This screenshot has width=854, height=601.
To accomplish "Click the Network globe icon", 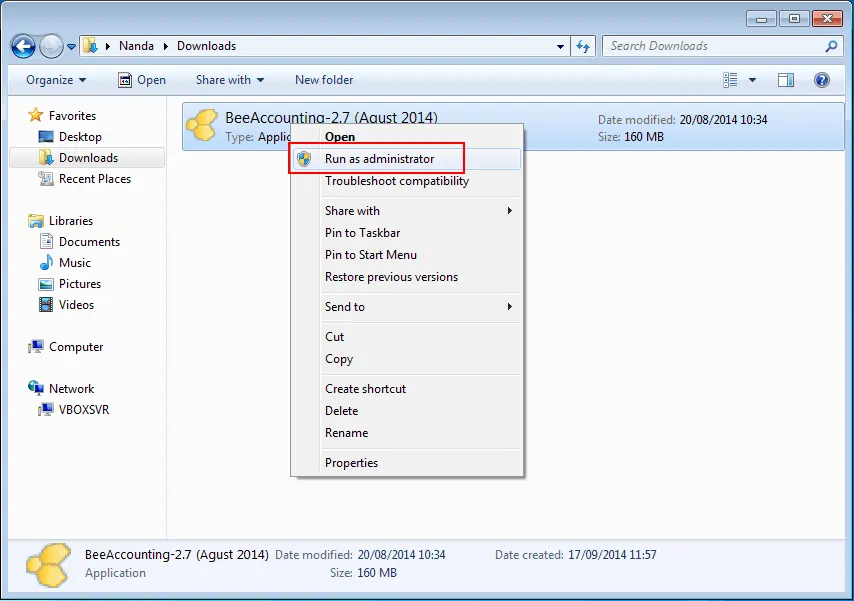I will 36,388.
